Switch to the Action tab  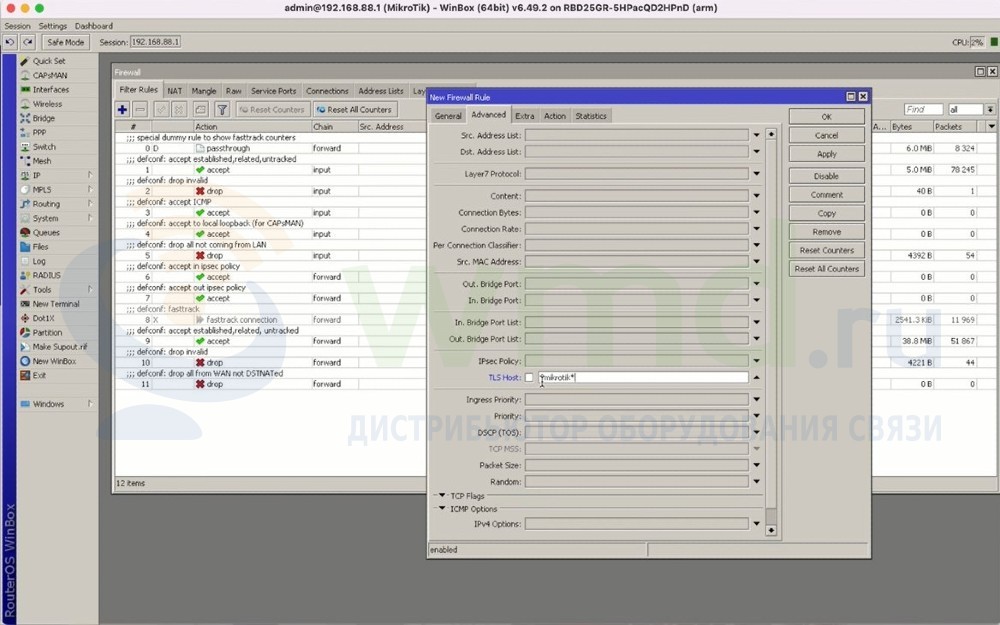[x=554, y=116]
